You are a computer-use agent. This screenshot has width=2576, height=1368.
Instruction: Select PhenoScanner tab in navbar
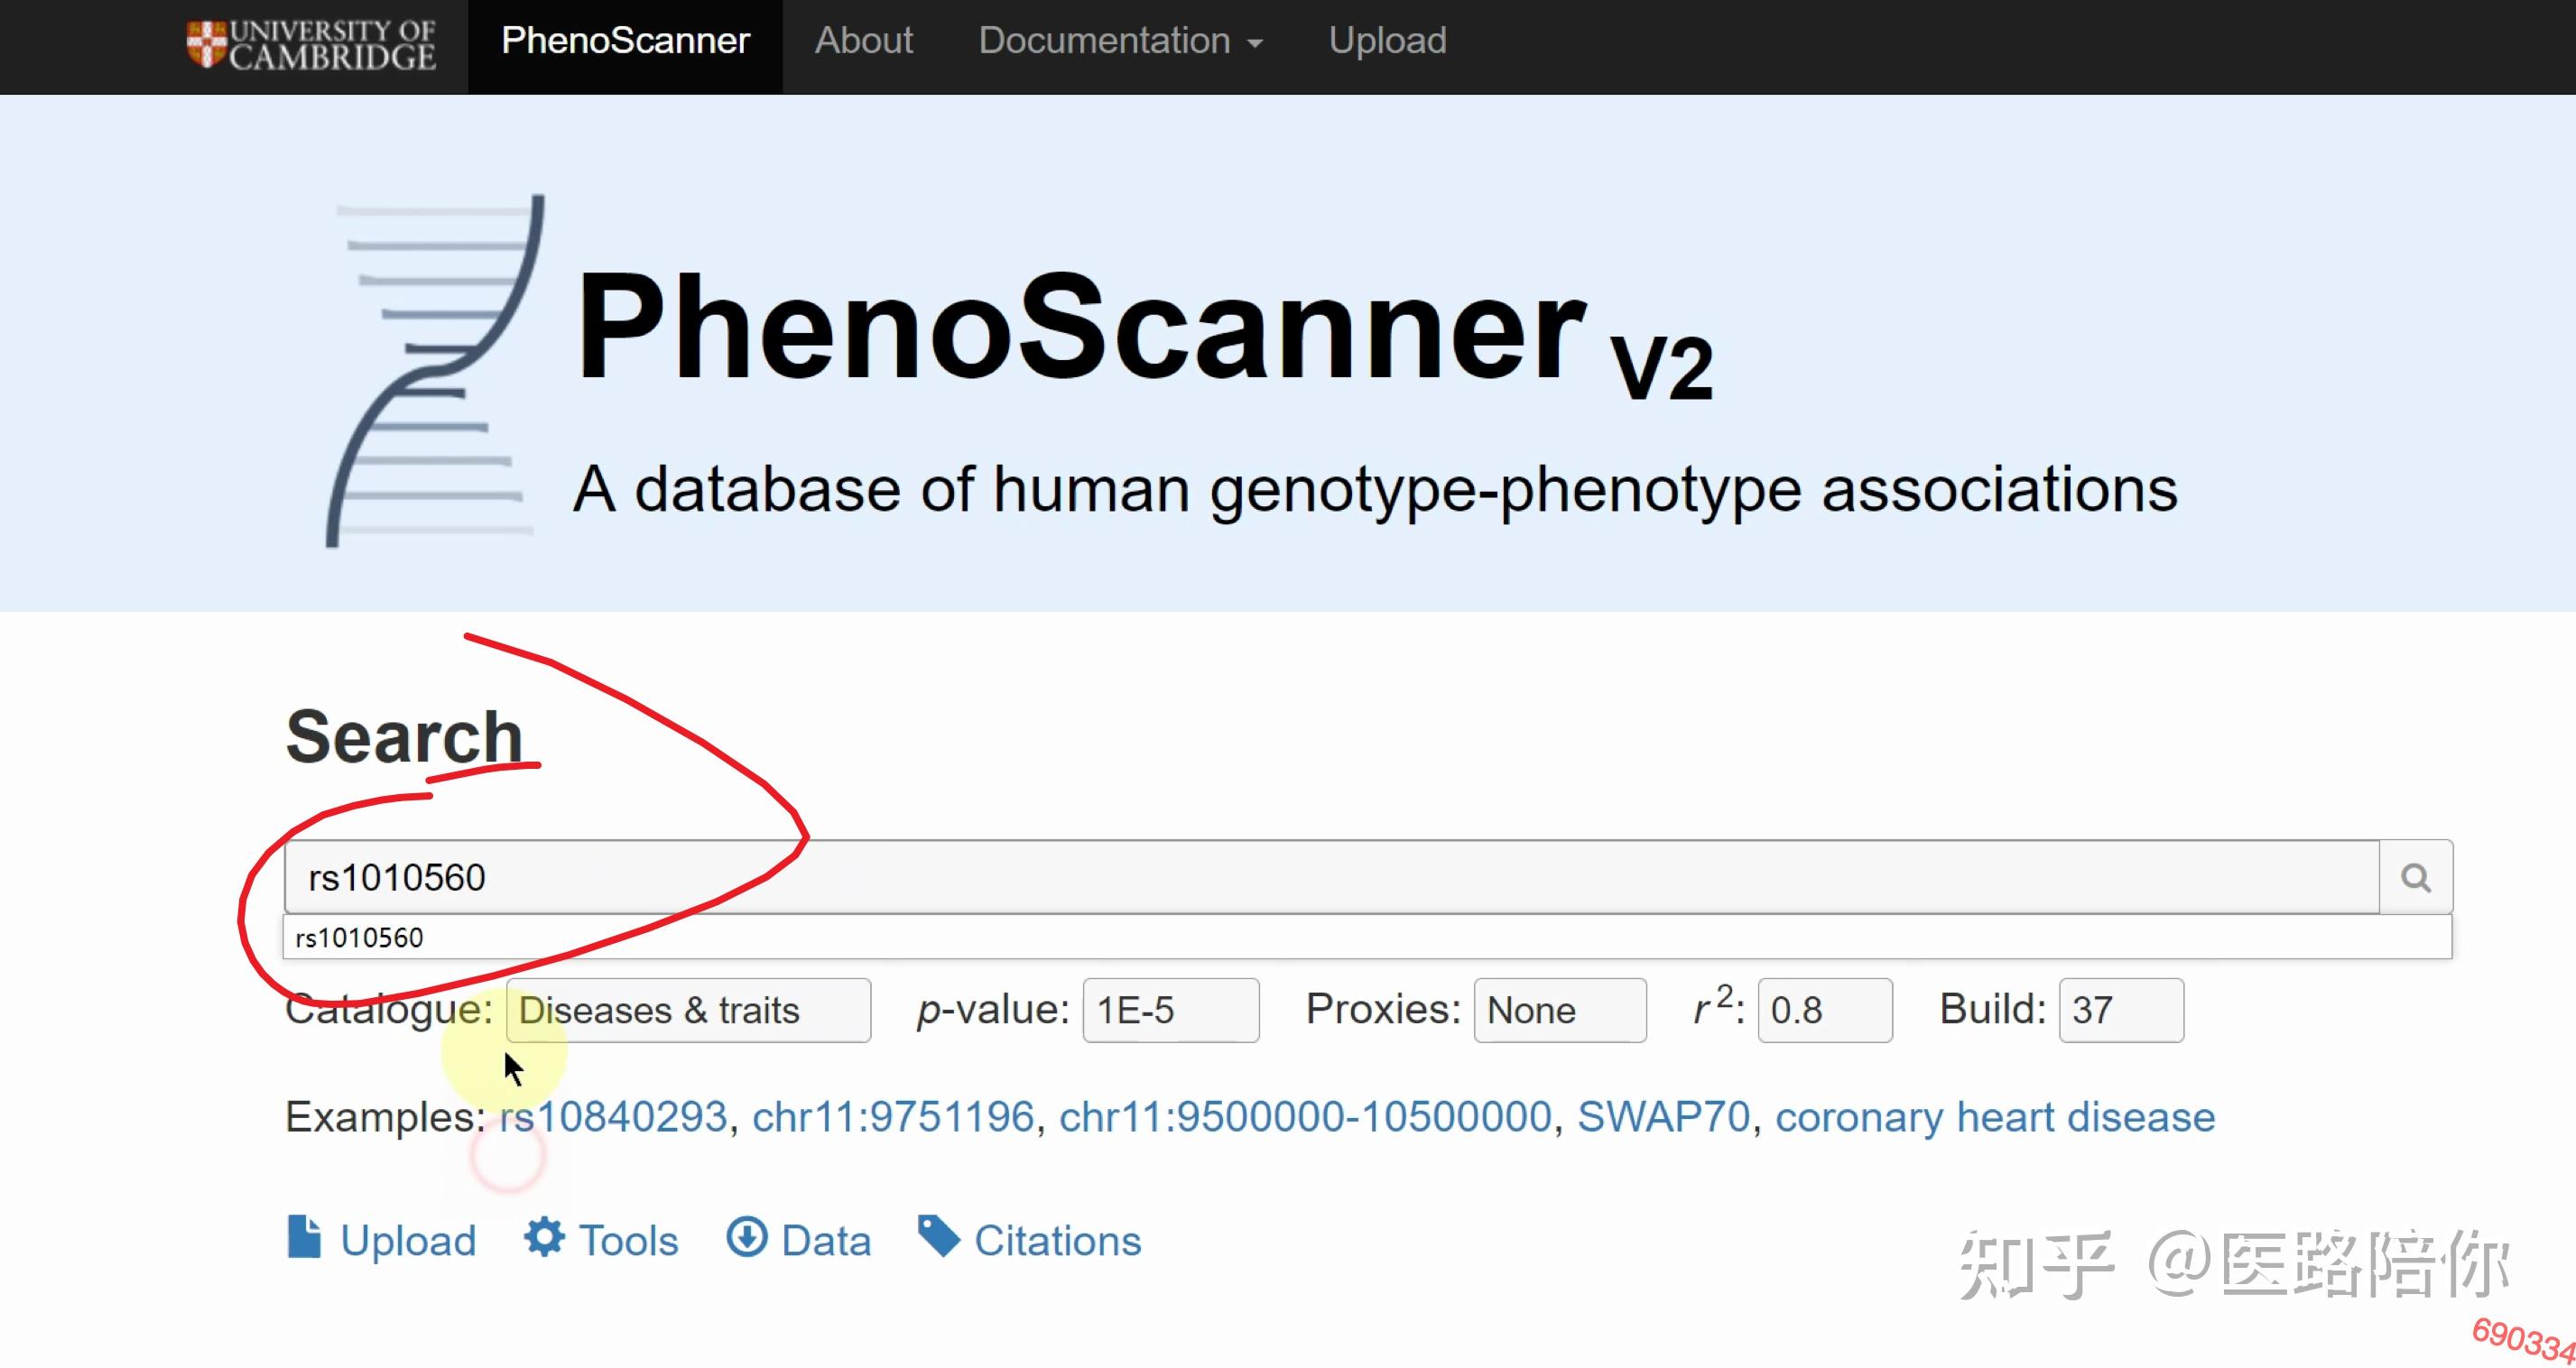625,41
